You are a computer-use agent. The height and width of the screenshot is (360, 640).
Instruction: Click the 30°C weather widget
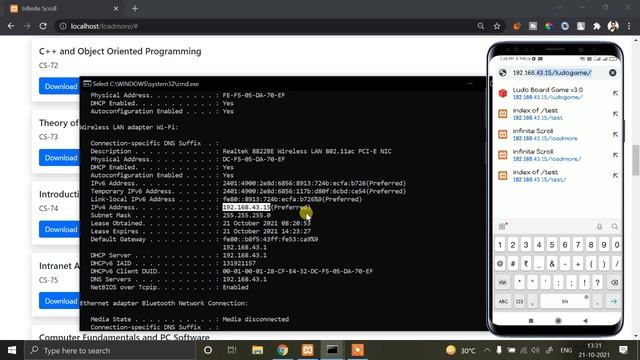click(461, 350)
